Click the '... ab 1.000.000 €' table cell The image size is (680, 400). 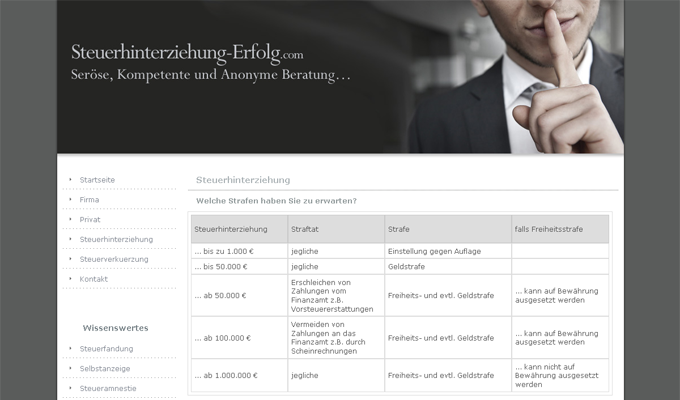(x=226, y=375)
